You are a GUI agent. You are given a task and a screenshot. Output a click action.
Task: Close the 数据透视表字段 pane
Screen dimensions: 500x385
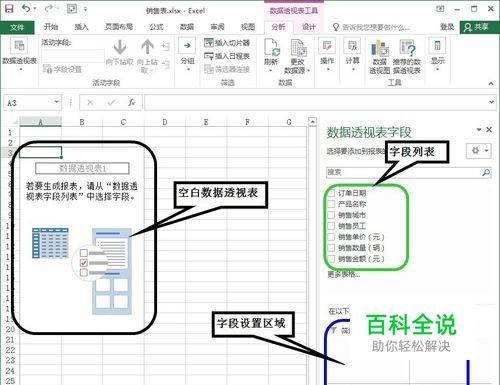(489, 129)
